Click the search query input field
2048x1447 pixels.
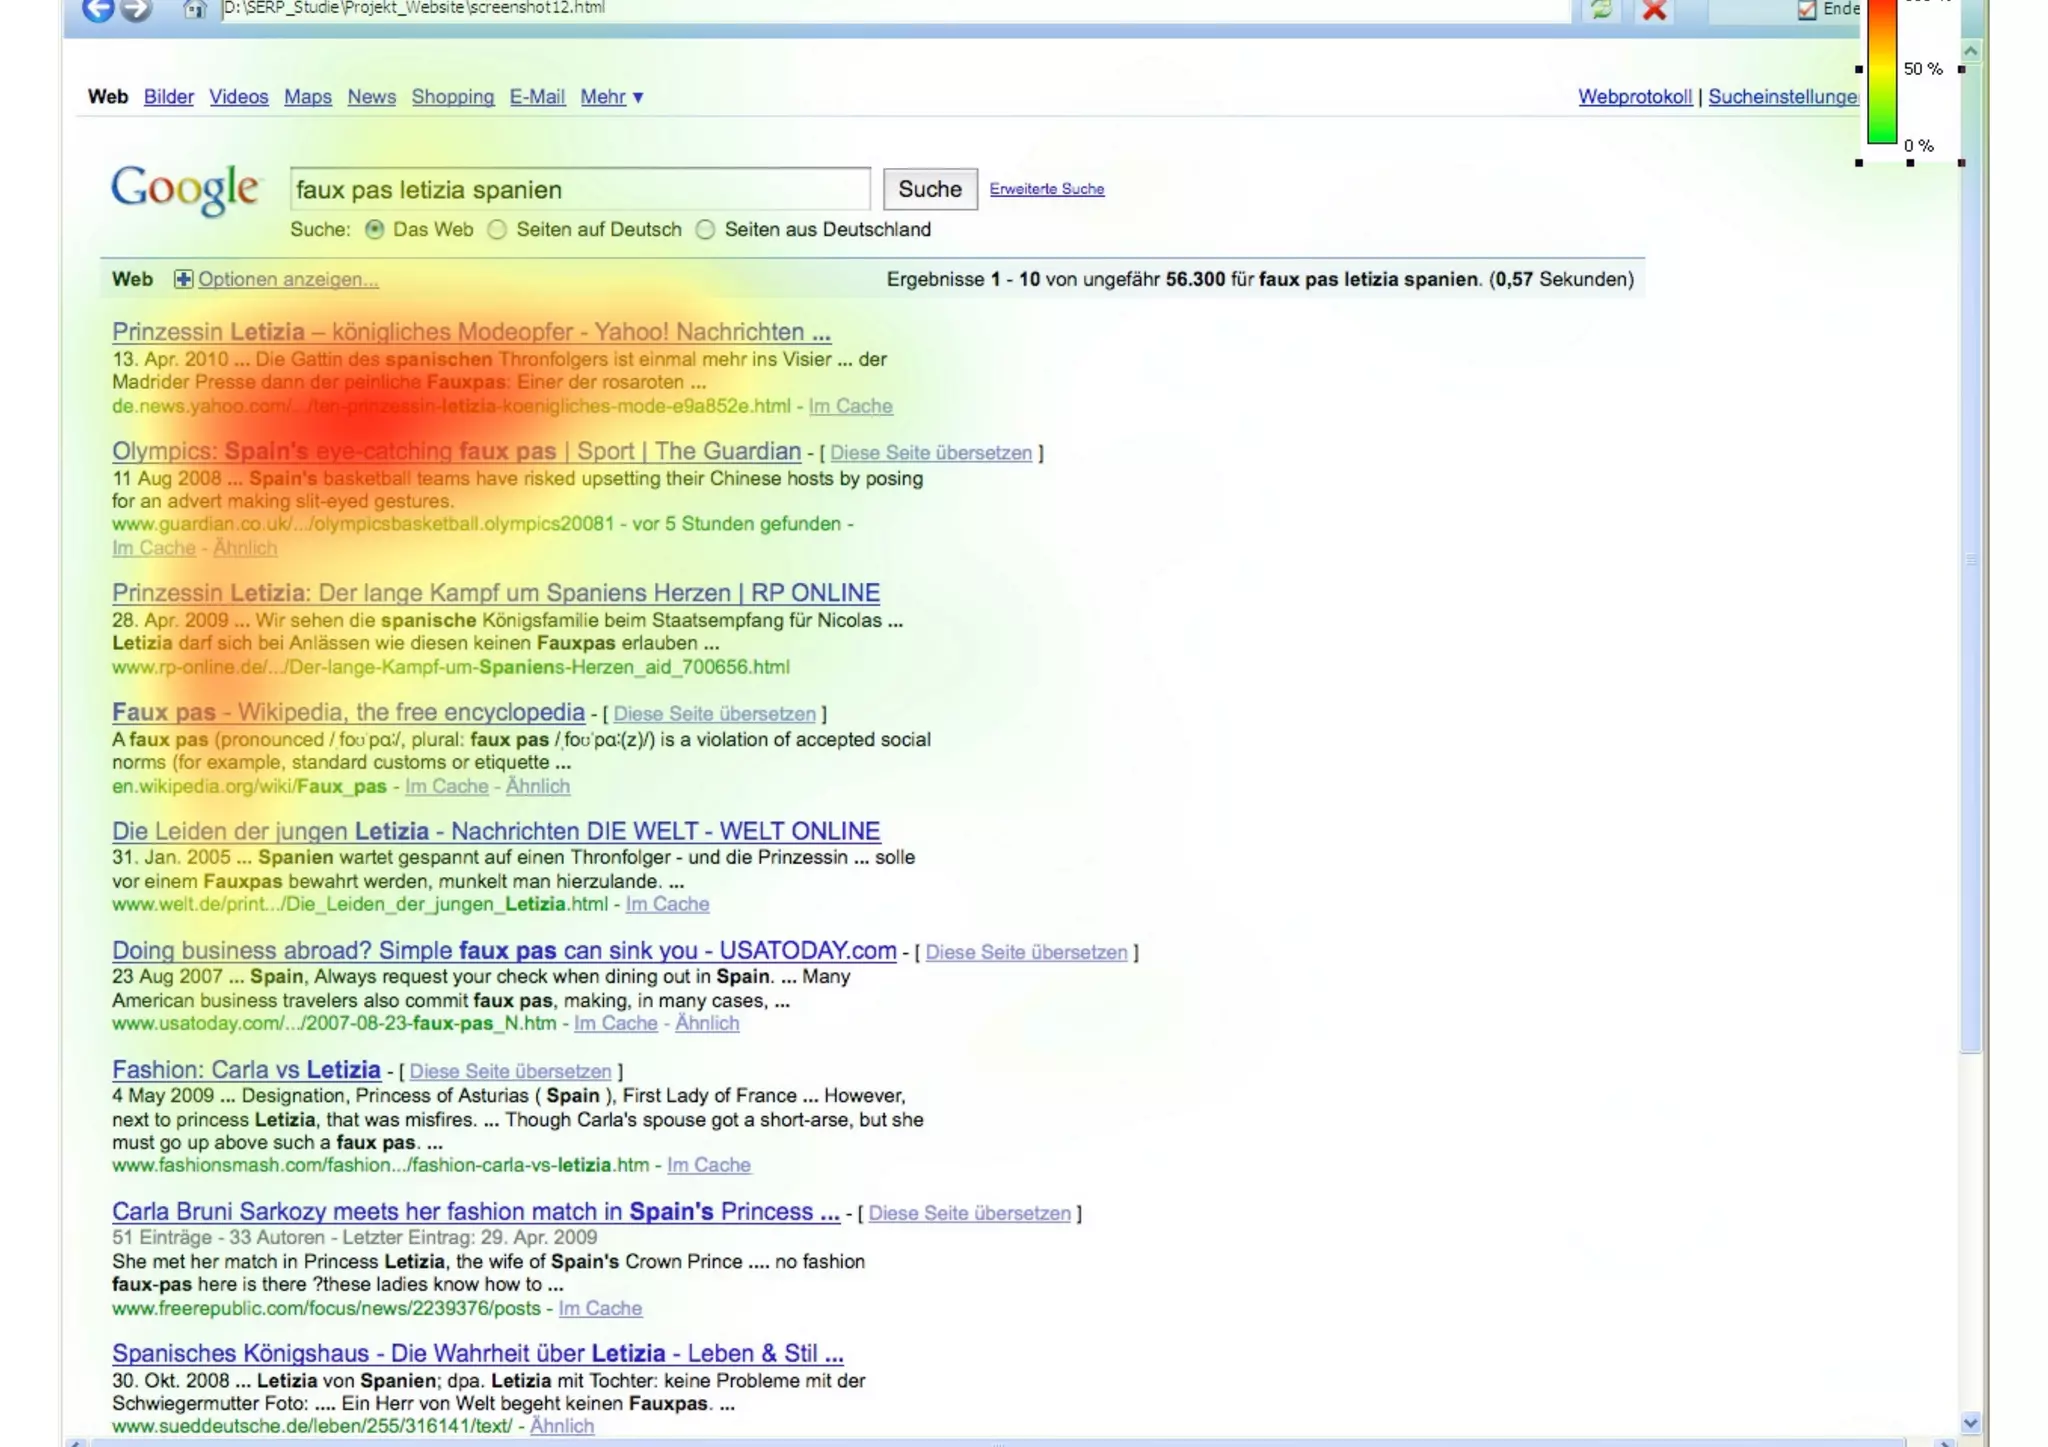pos(580,189)
